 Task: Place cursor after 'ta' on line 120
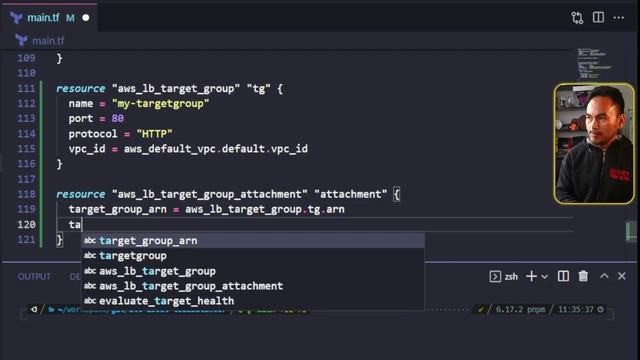pyautogui.click(x=82, y=224)
